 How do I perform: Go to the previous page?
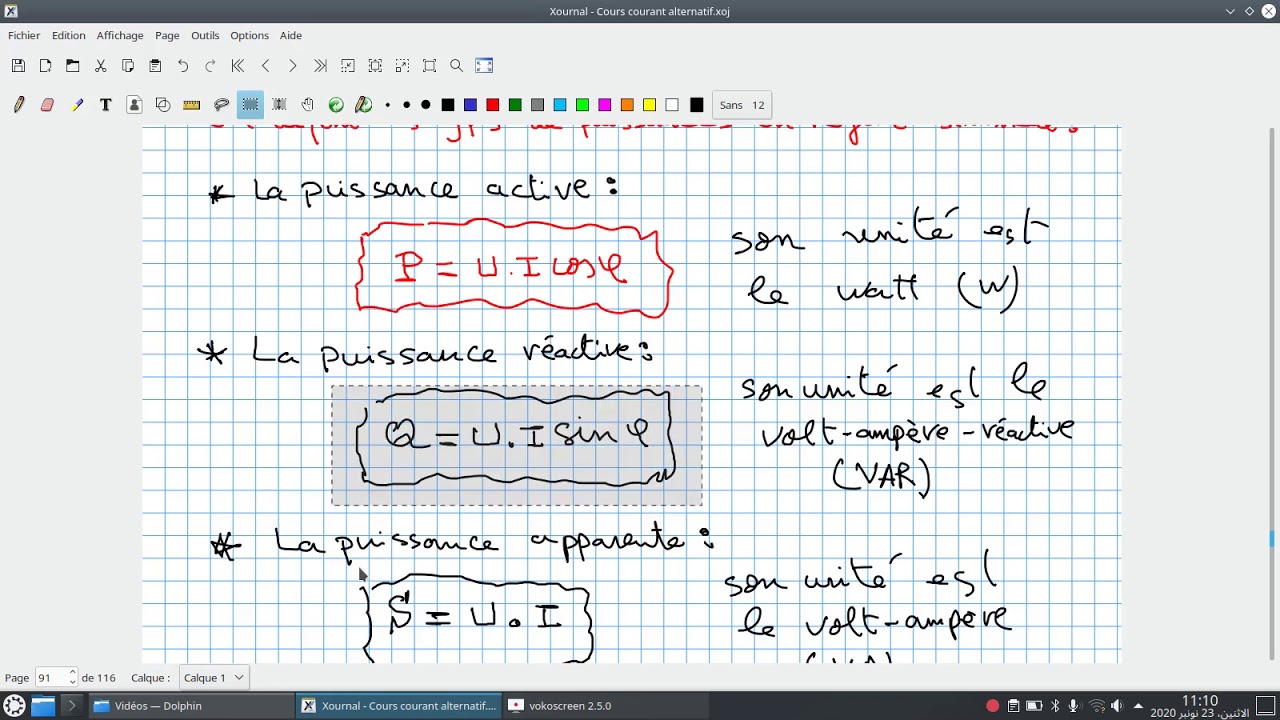click(265, 66)
